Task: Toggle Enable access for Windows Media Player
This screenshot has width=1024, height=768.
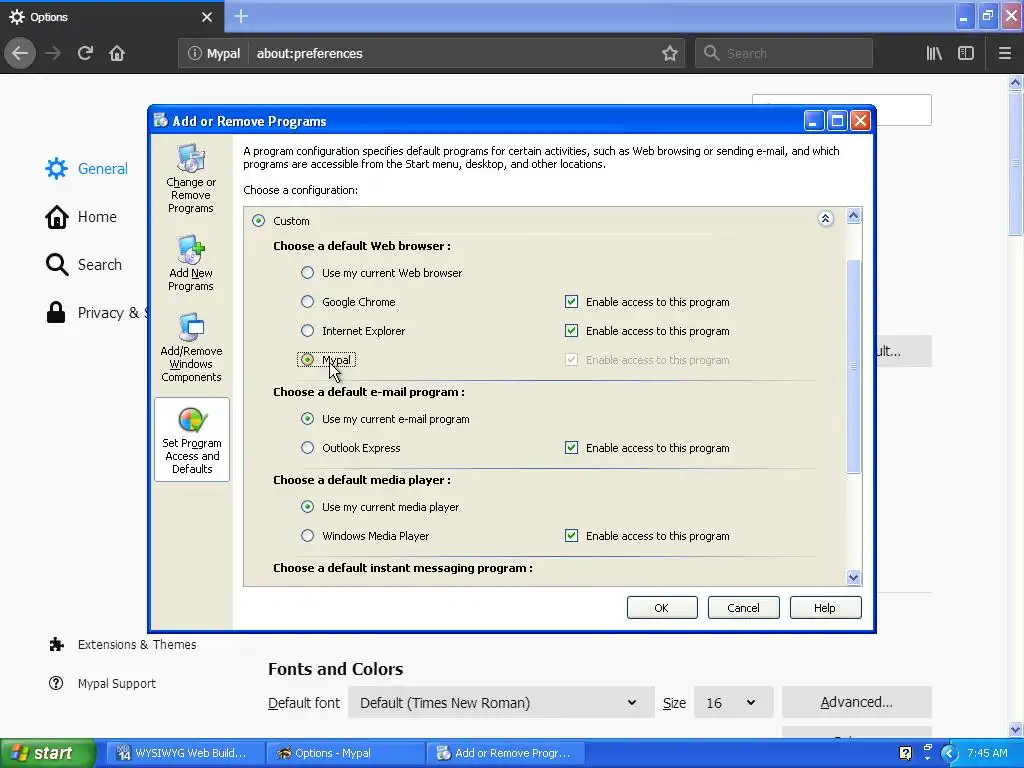Action: tap(571, 536)
